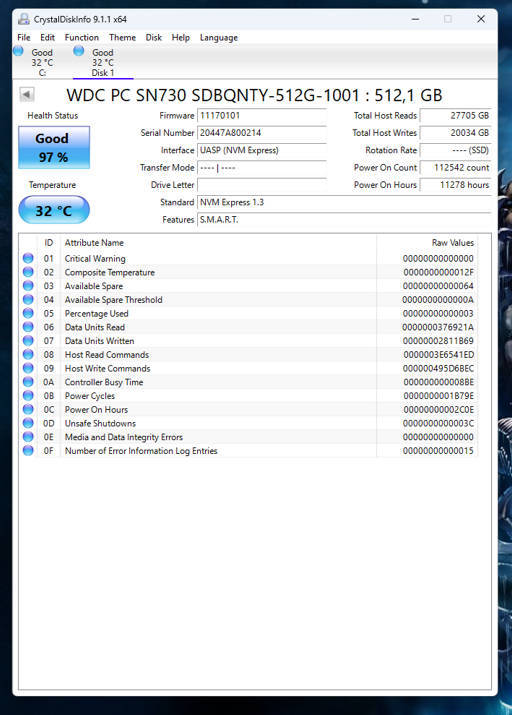Screen dimensions: 512x715
Task: Switch to the C: drive tab
Action: tap(42, 62)
